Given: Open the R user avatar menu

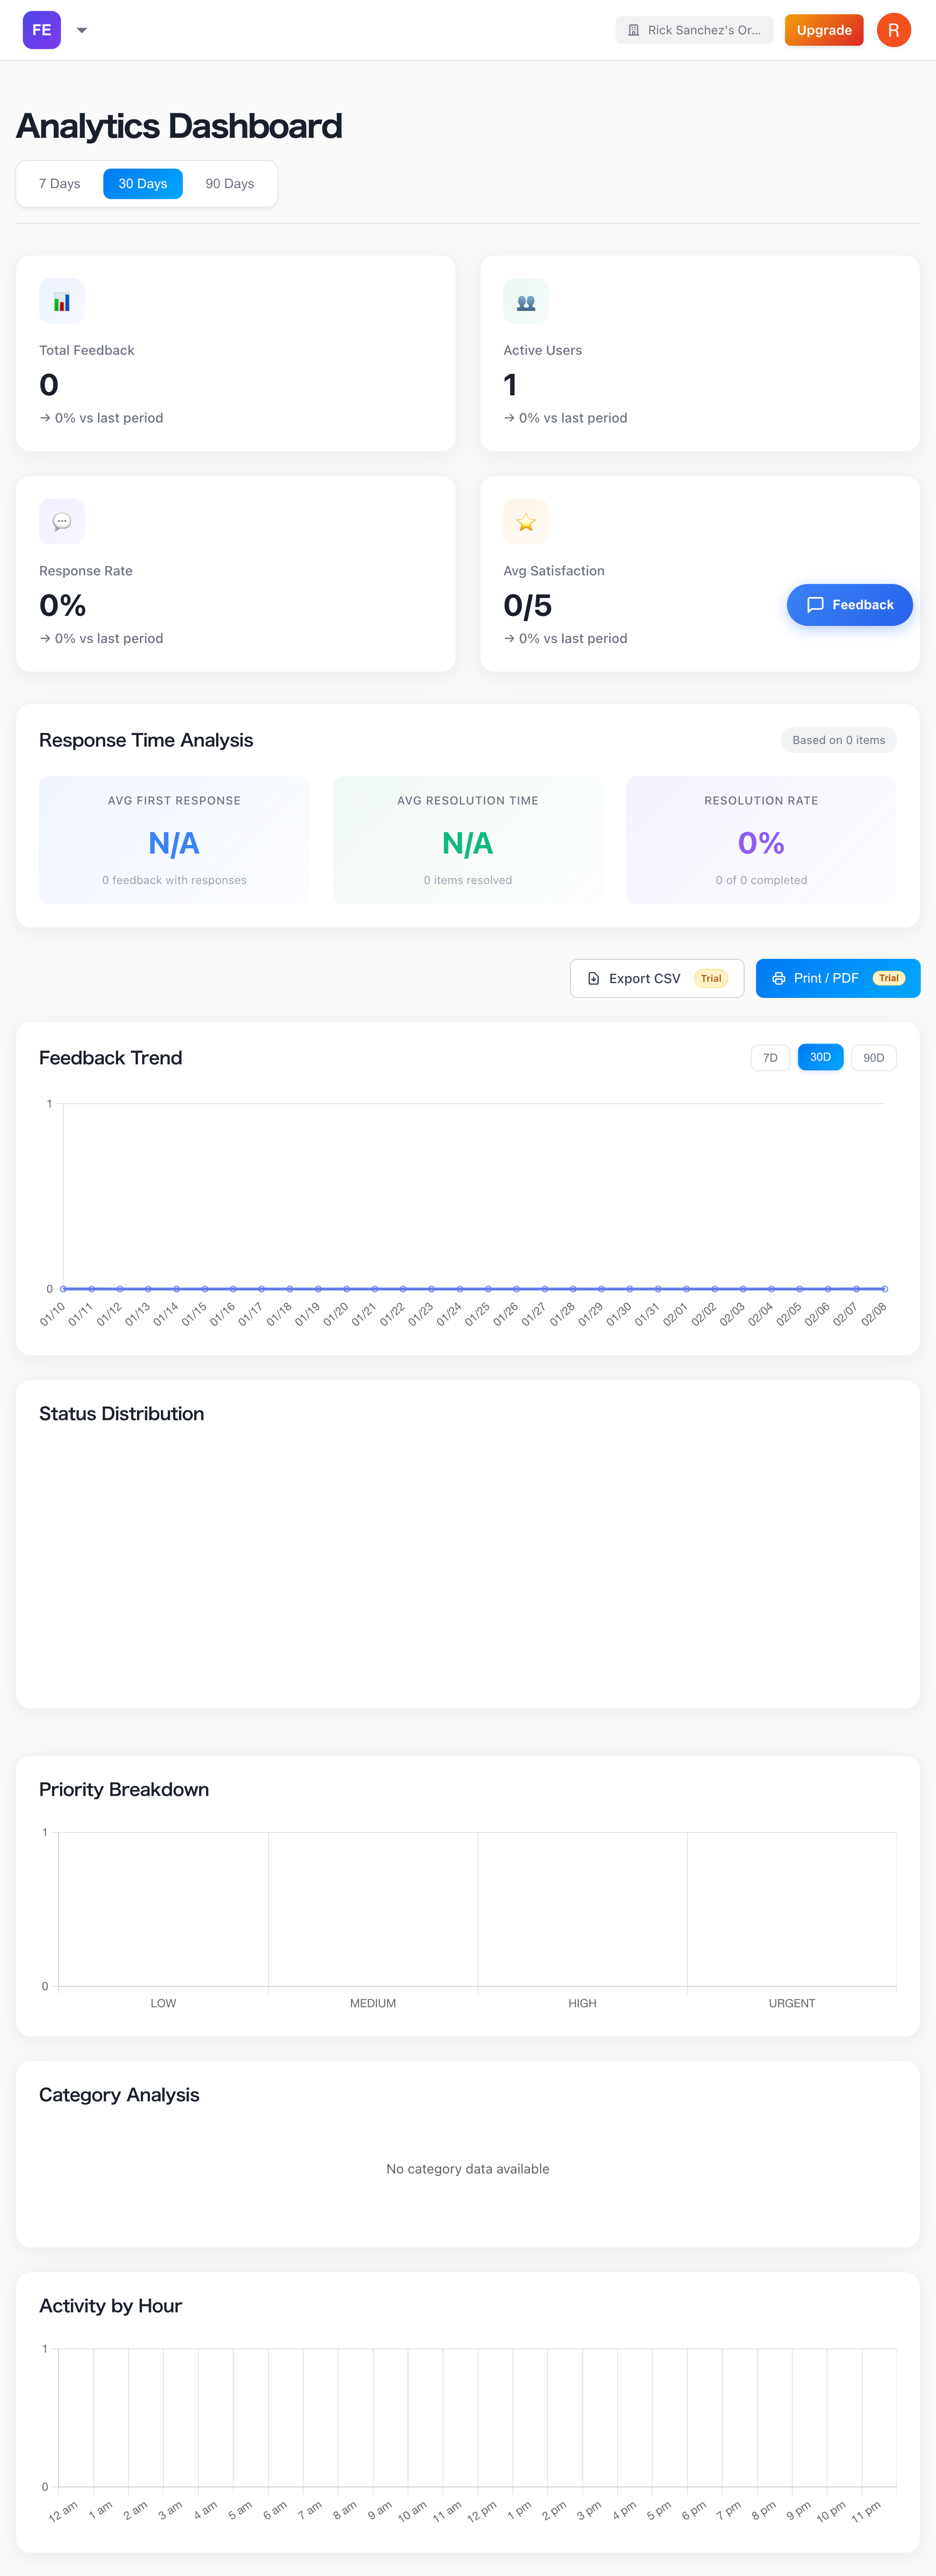Looking at the screenshot, I should 893,30.
